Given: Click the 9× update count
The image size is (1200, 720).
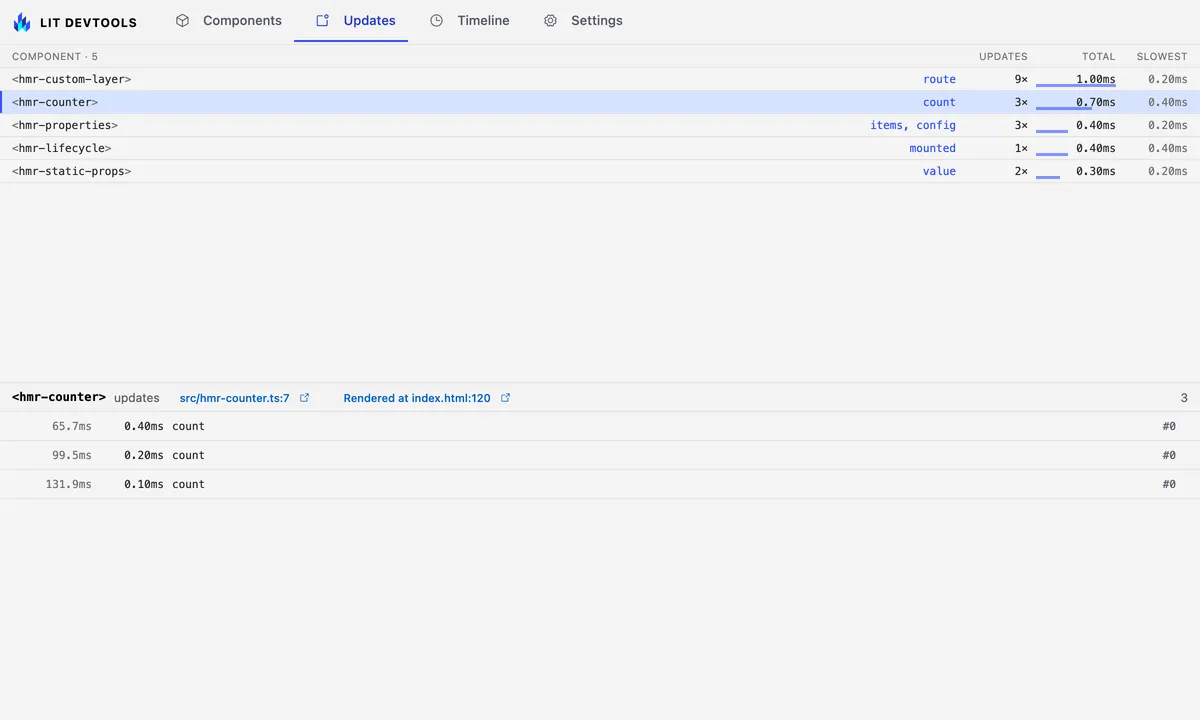Looking at the screenshot, I should pyautogui.click(x=1021, y=79).
